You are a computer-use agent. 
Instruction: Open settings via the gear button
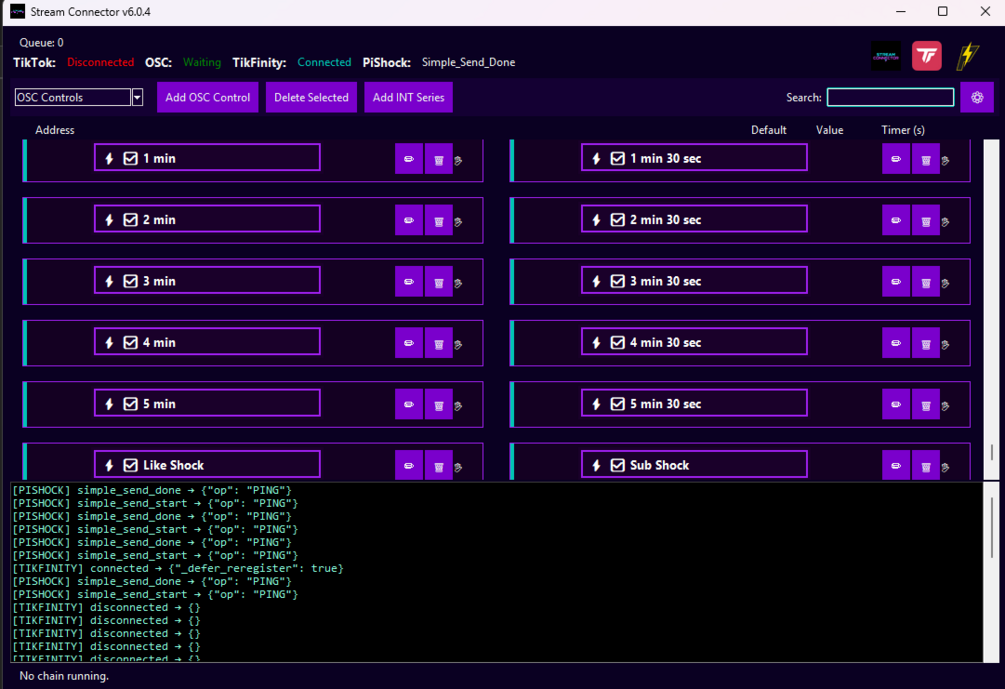[977, 97]
